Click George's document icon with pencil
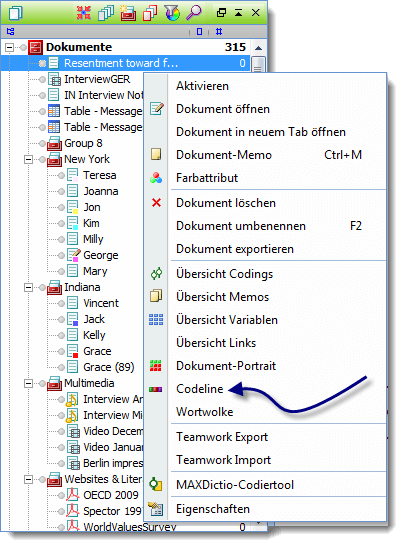Viewport: 403px width, 547px height. point(74,255)
